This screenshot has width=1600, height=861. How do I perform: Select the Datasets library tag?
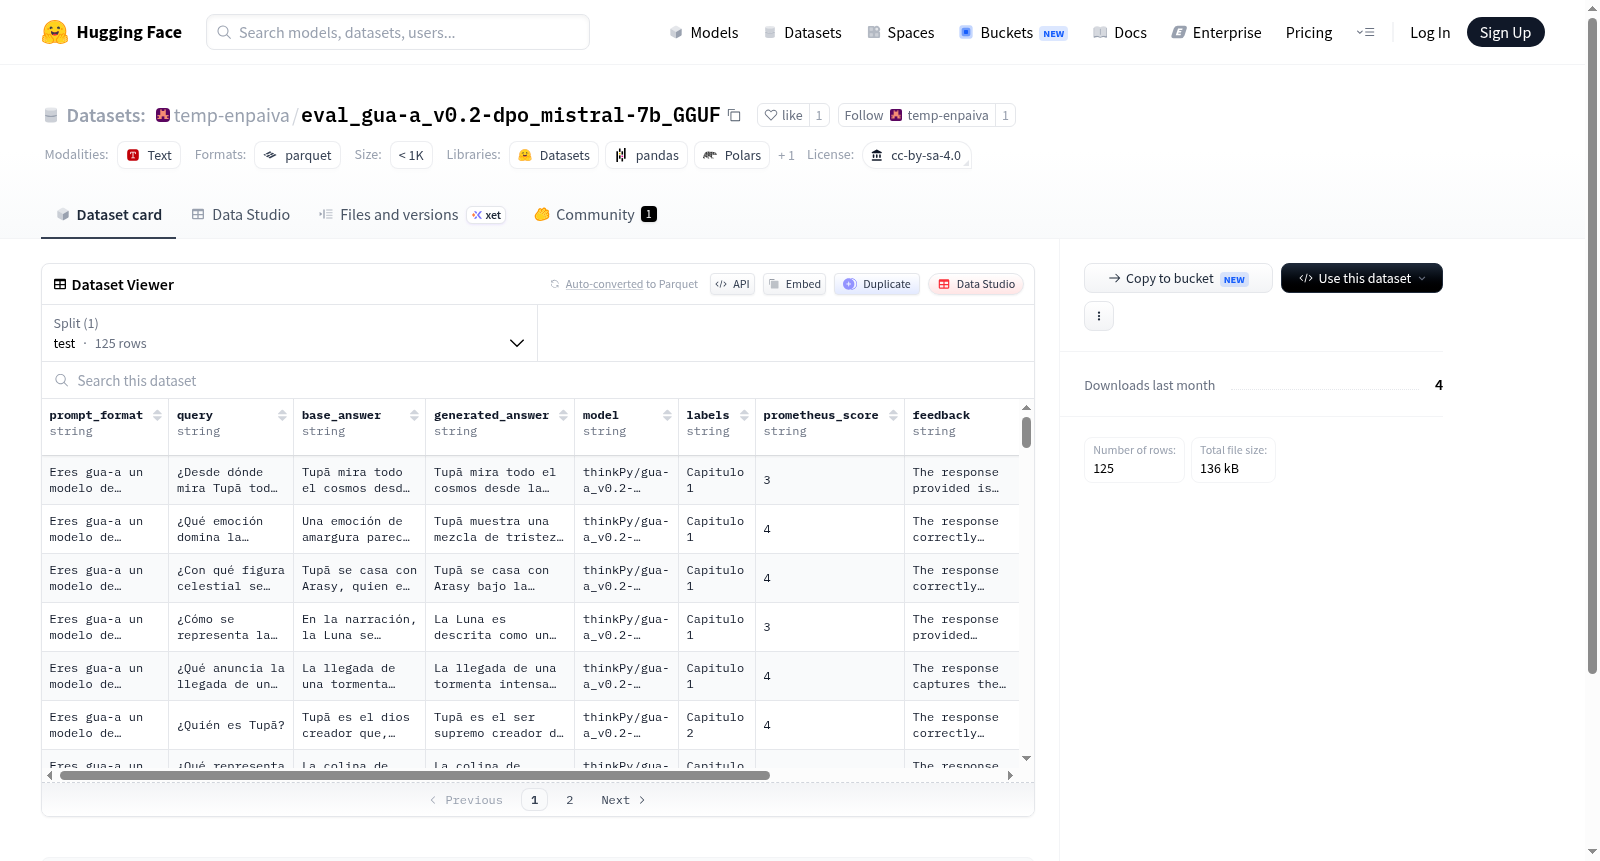click(554, 155)
